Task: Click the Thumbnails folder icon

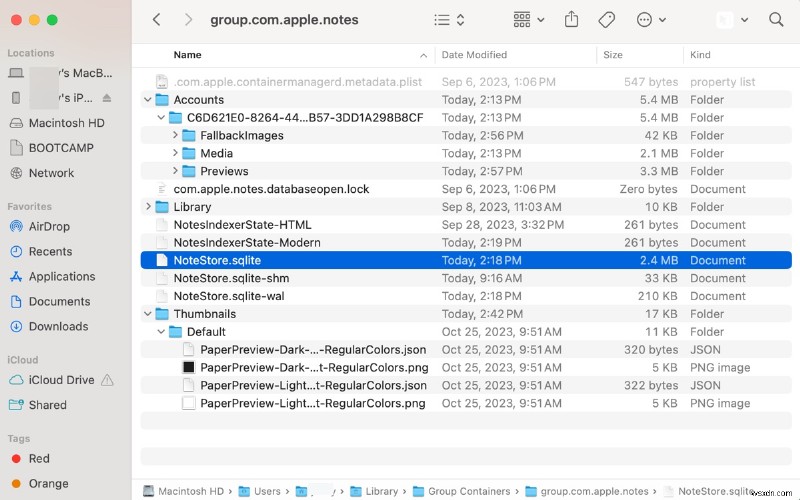Action: [162, 313]
